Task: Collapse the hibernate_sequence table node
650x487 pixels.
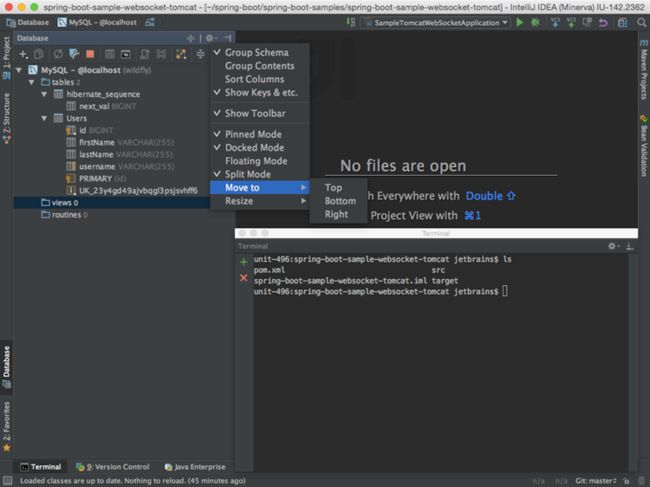Action: (43, 92)
